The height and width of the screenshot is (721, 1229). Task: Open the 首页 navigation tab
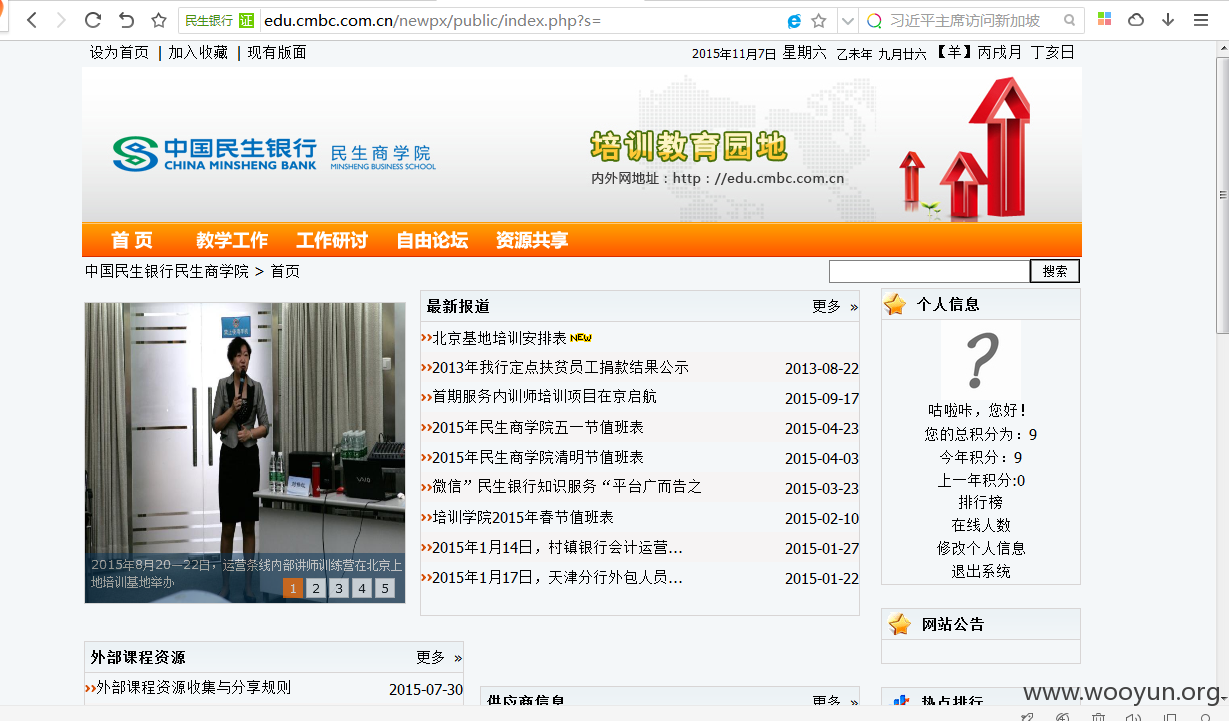(x=132, y=240)
